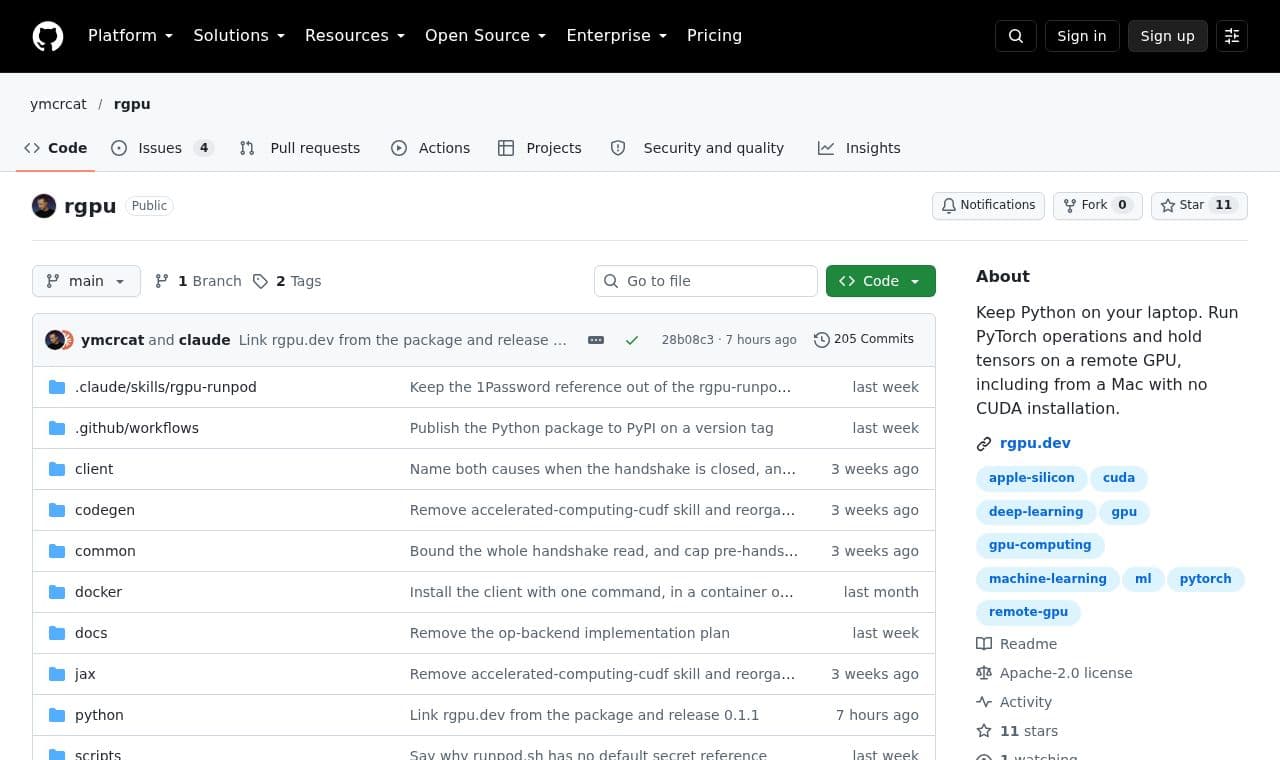Open the search magnifier in the header
Viewport: 1280px width, 760px height.
[1016, 36]
